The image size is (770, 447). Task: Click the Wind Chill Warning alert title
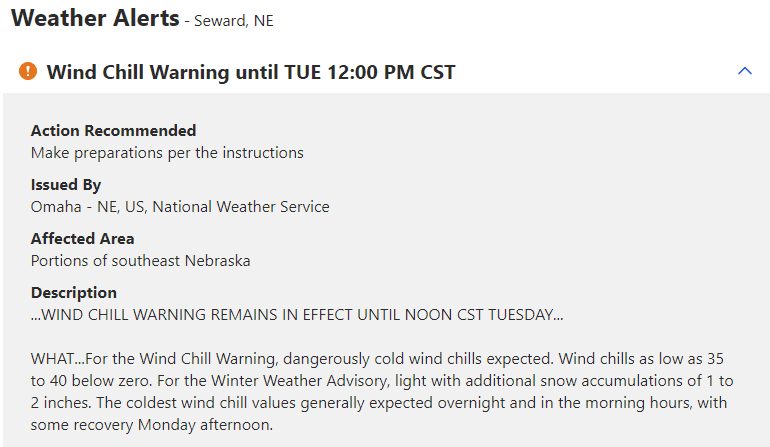[163, 72]
